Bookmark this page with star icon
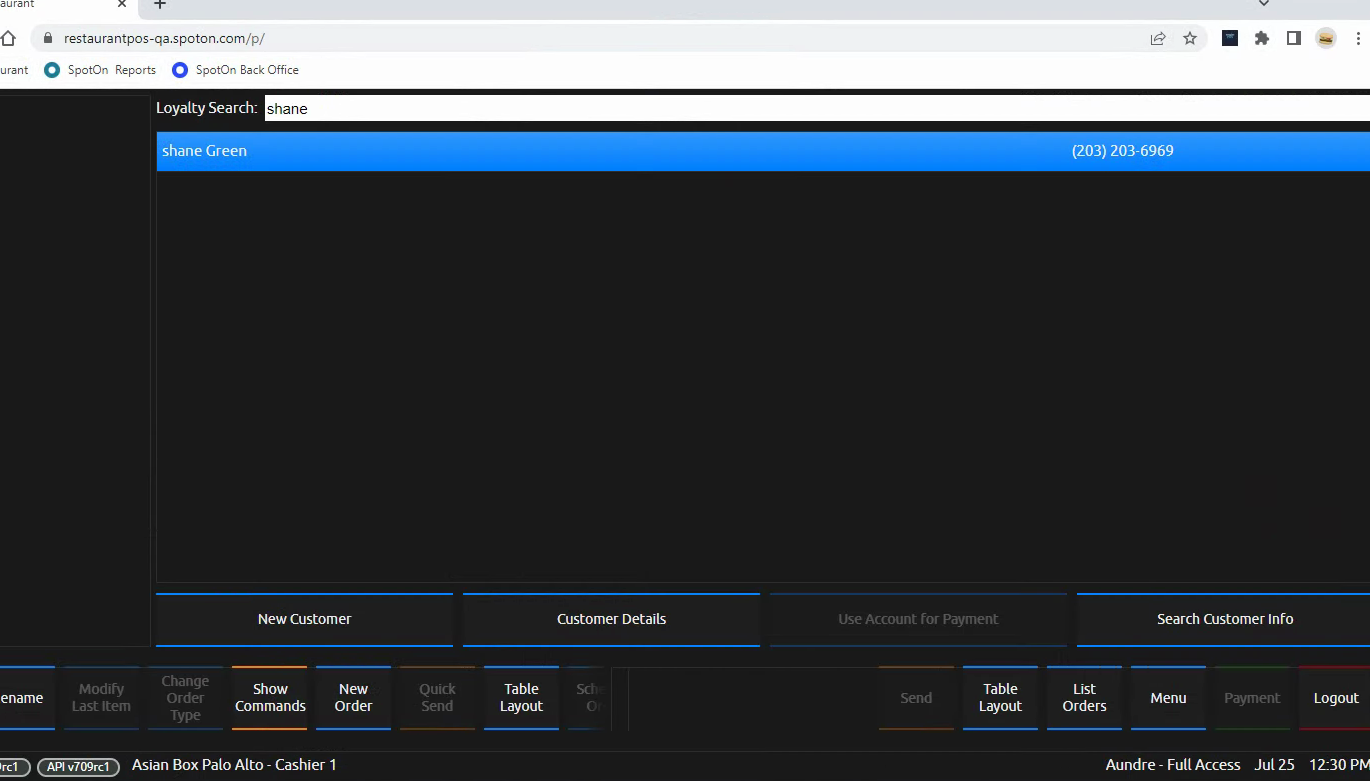 [x=1190, y=38]
